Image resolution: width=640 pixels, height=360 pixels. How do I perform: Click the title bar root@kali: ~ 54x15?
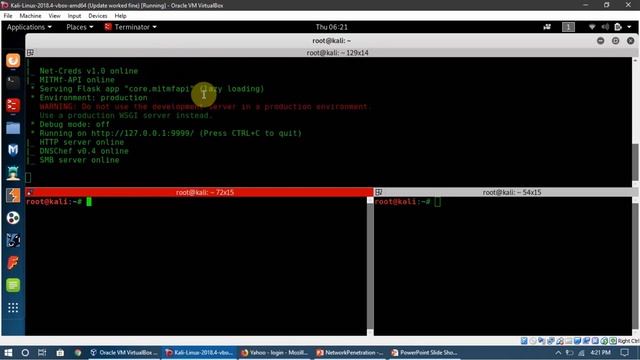(x=507, y=192)
